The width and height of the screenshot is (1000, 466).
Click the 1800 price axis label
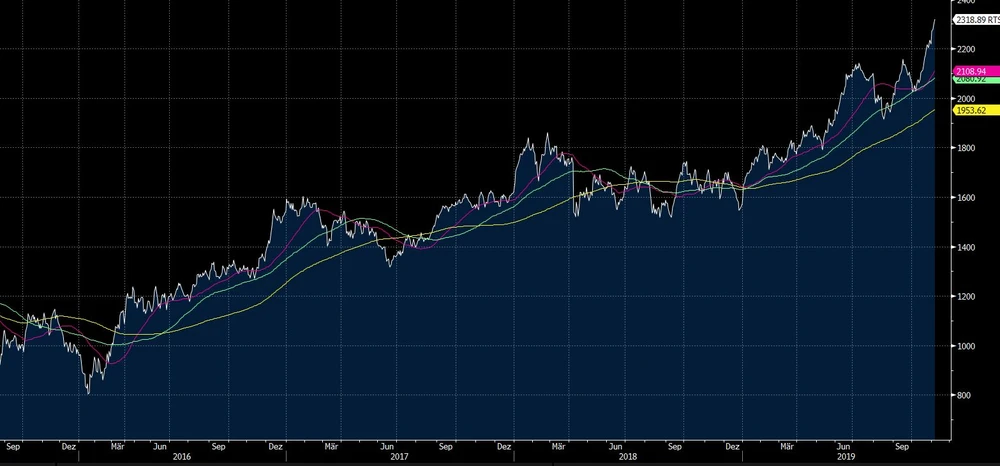[967, 148]
